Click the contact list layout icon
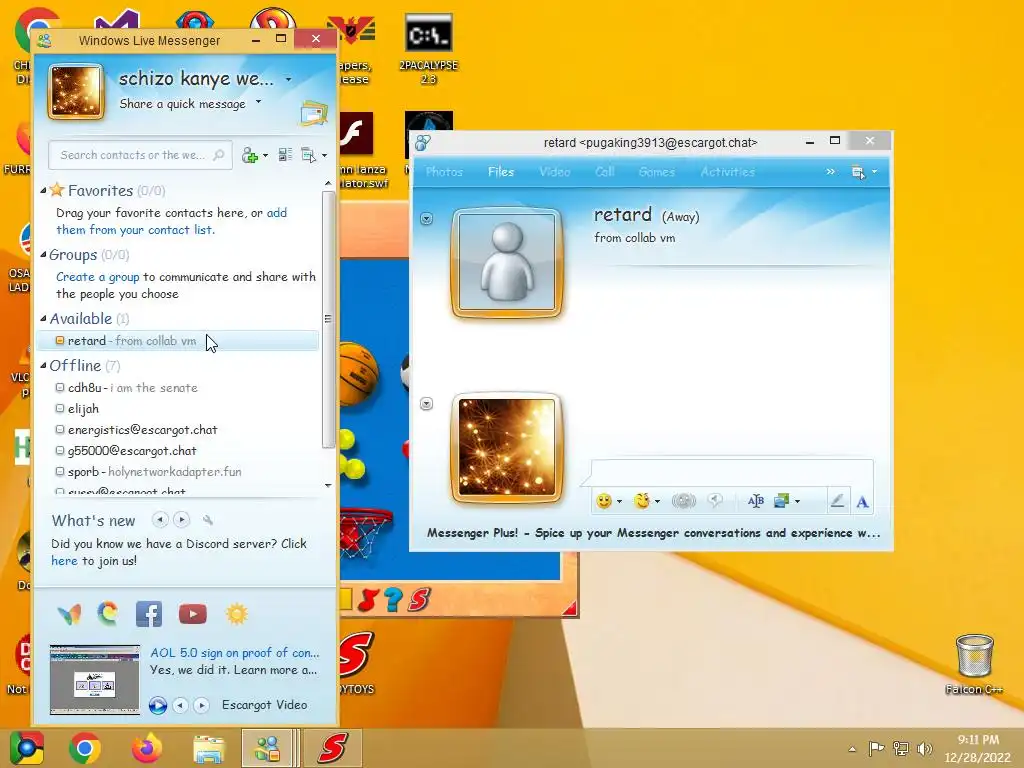Image resolution: width=1024 pixels, height=768 pixels. (285, 155)
